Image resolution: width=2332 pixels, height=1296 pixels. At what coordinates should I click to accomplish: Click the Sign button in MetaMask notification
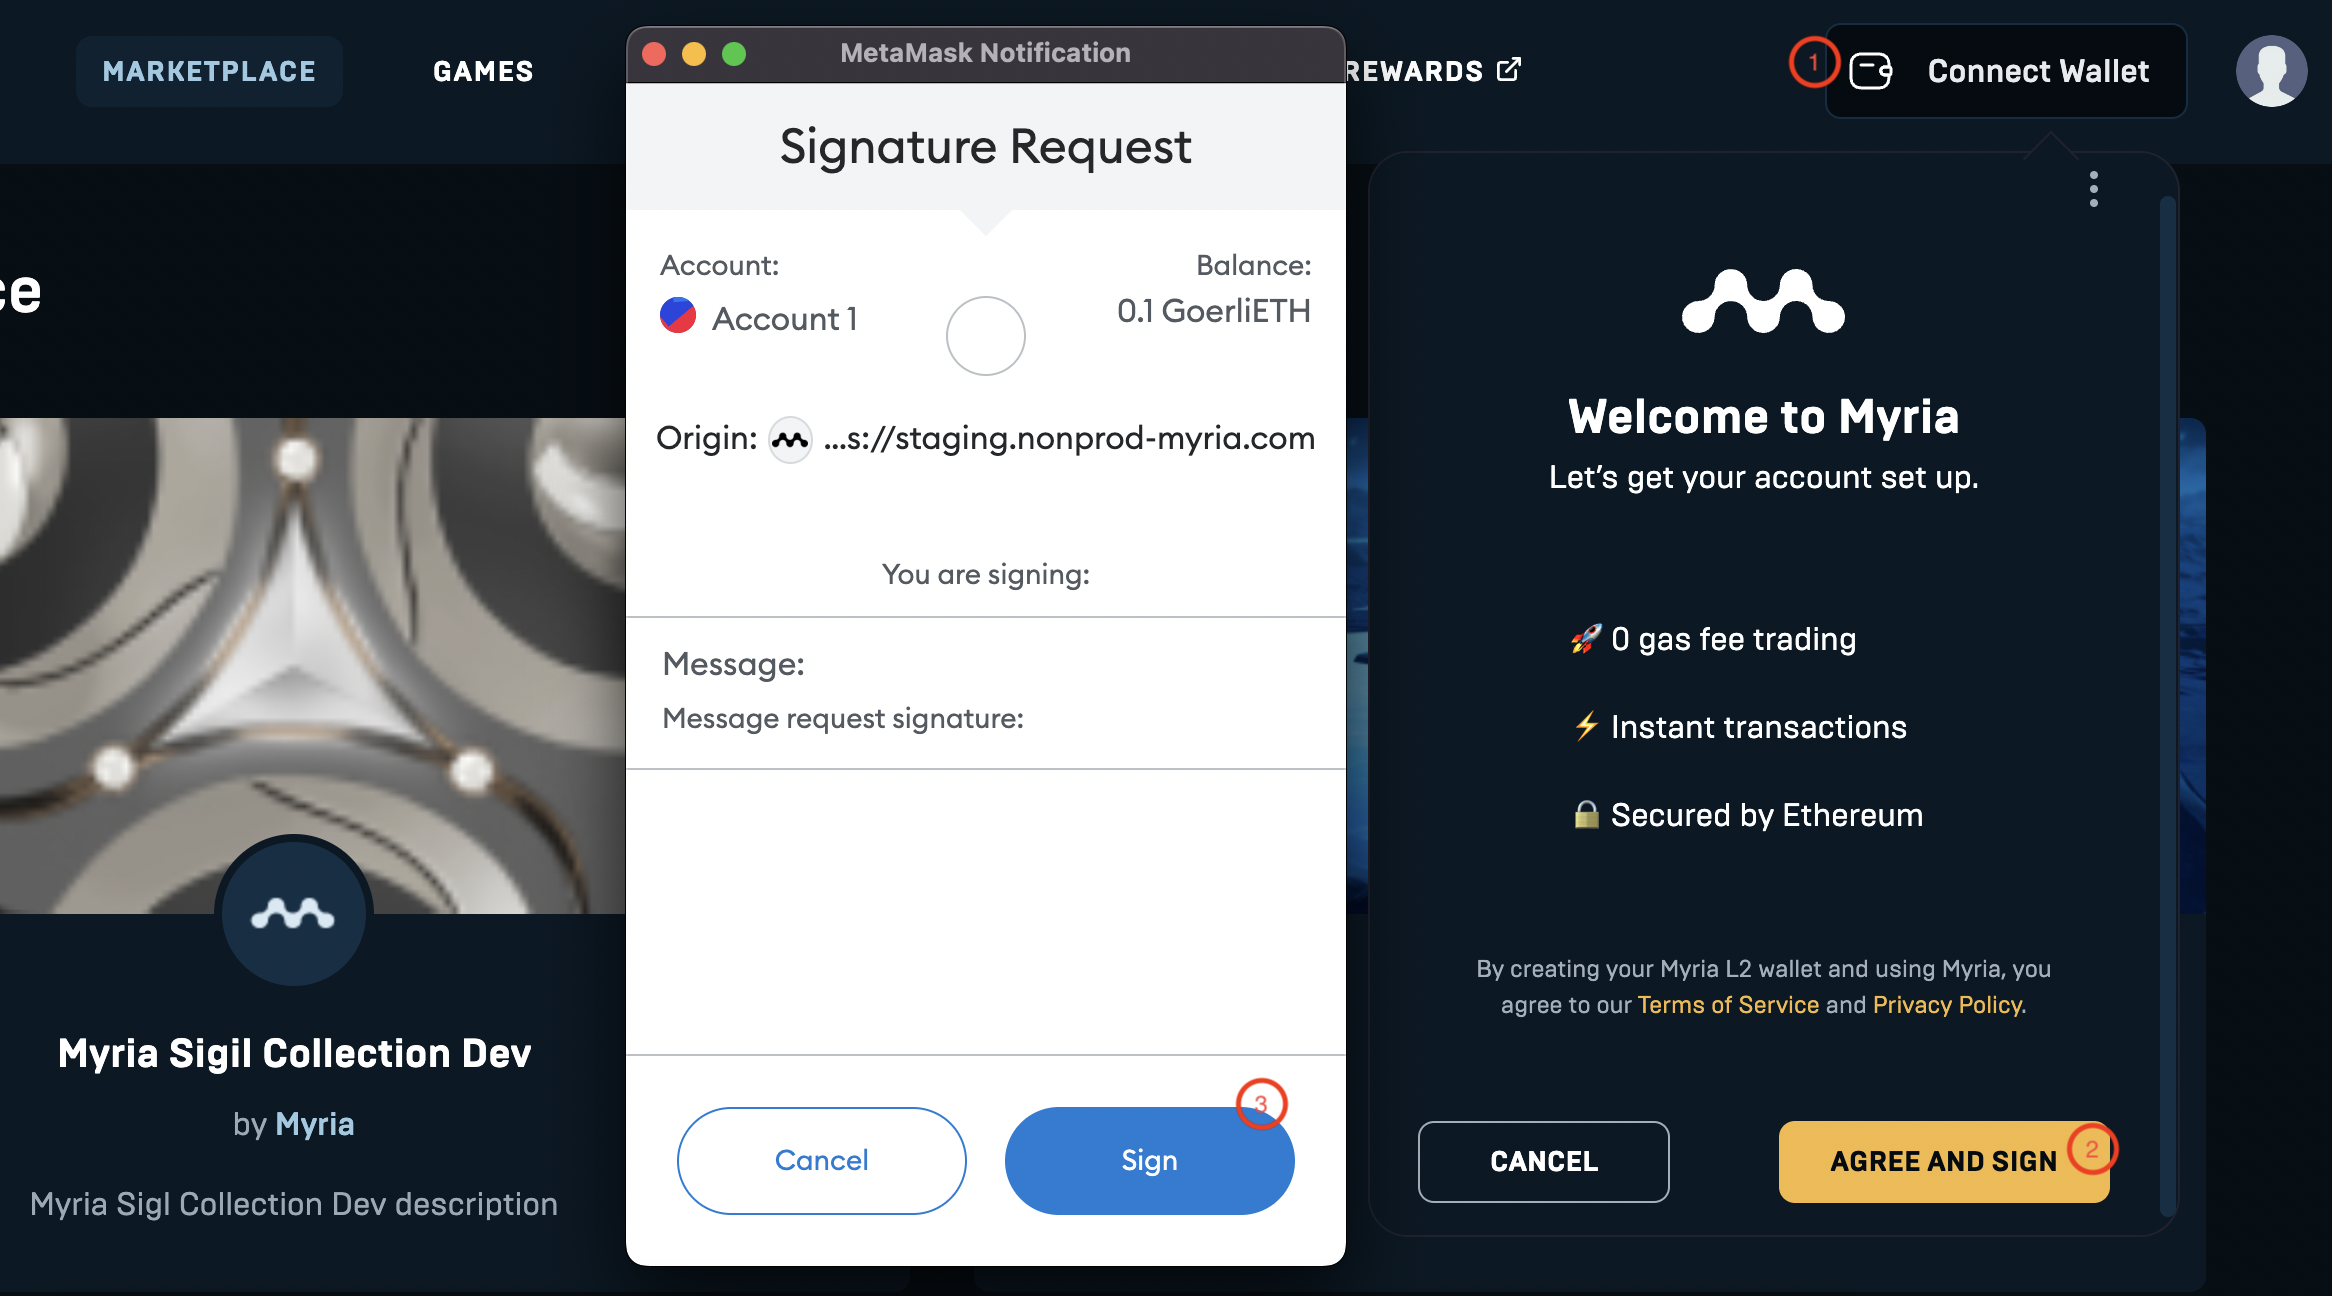tap(1149, 1159)
